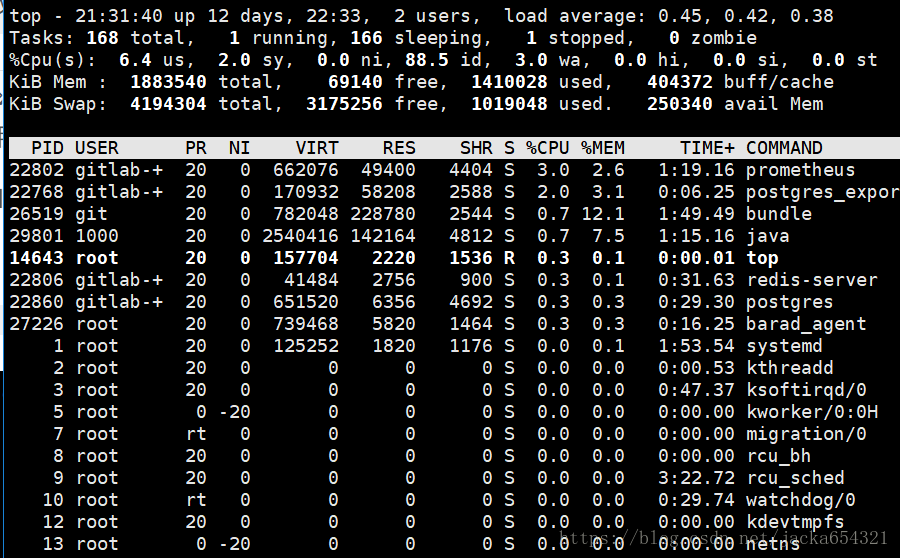900x558 pixels.
Task: Click PID 22860 in the process list
Action: click(36, 302)
